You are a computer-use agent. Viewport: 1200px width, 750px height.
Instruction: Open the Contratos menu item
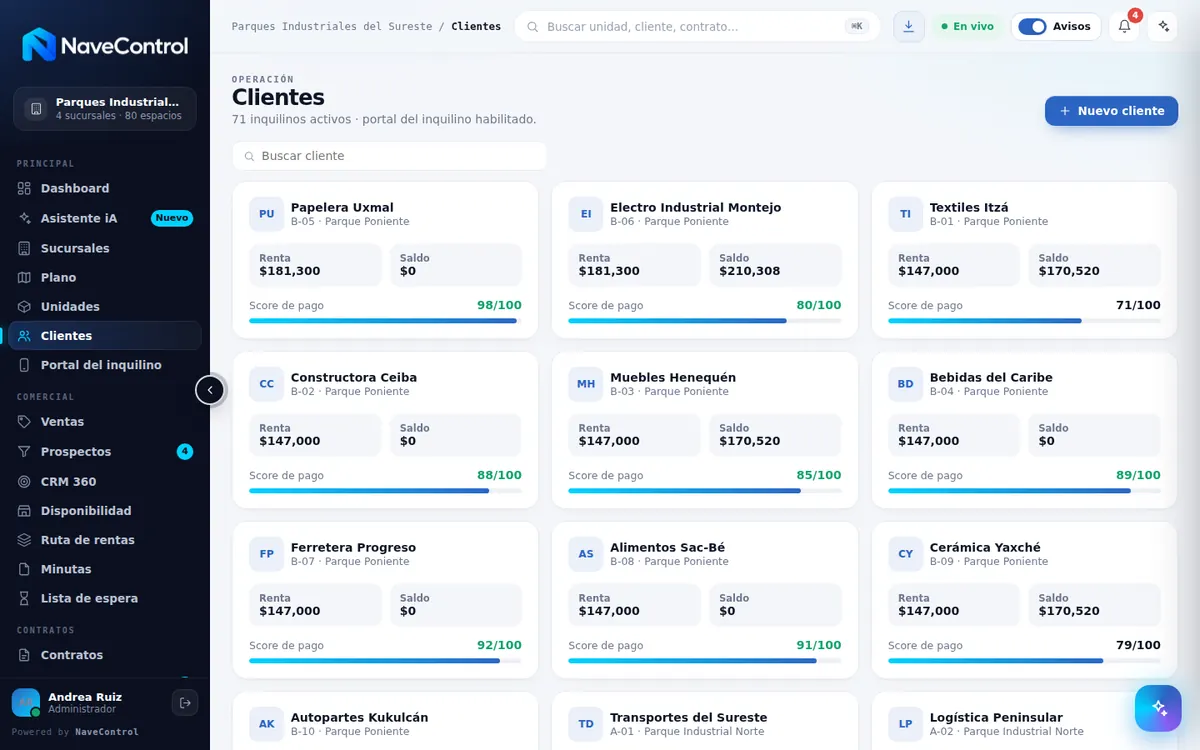(x=105, y=655)
